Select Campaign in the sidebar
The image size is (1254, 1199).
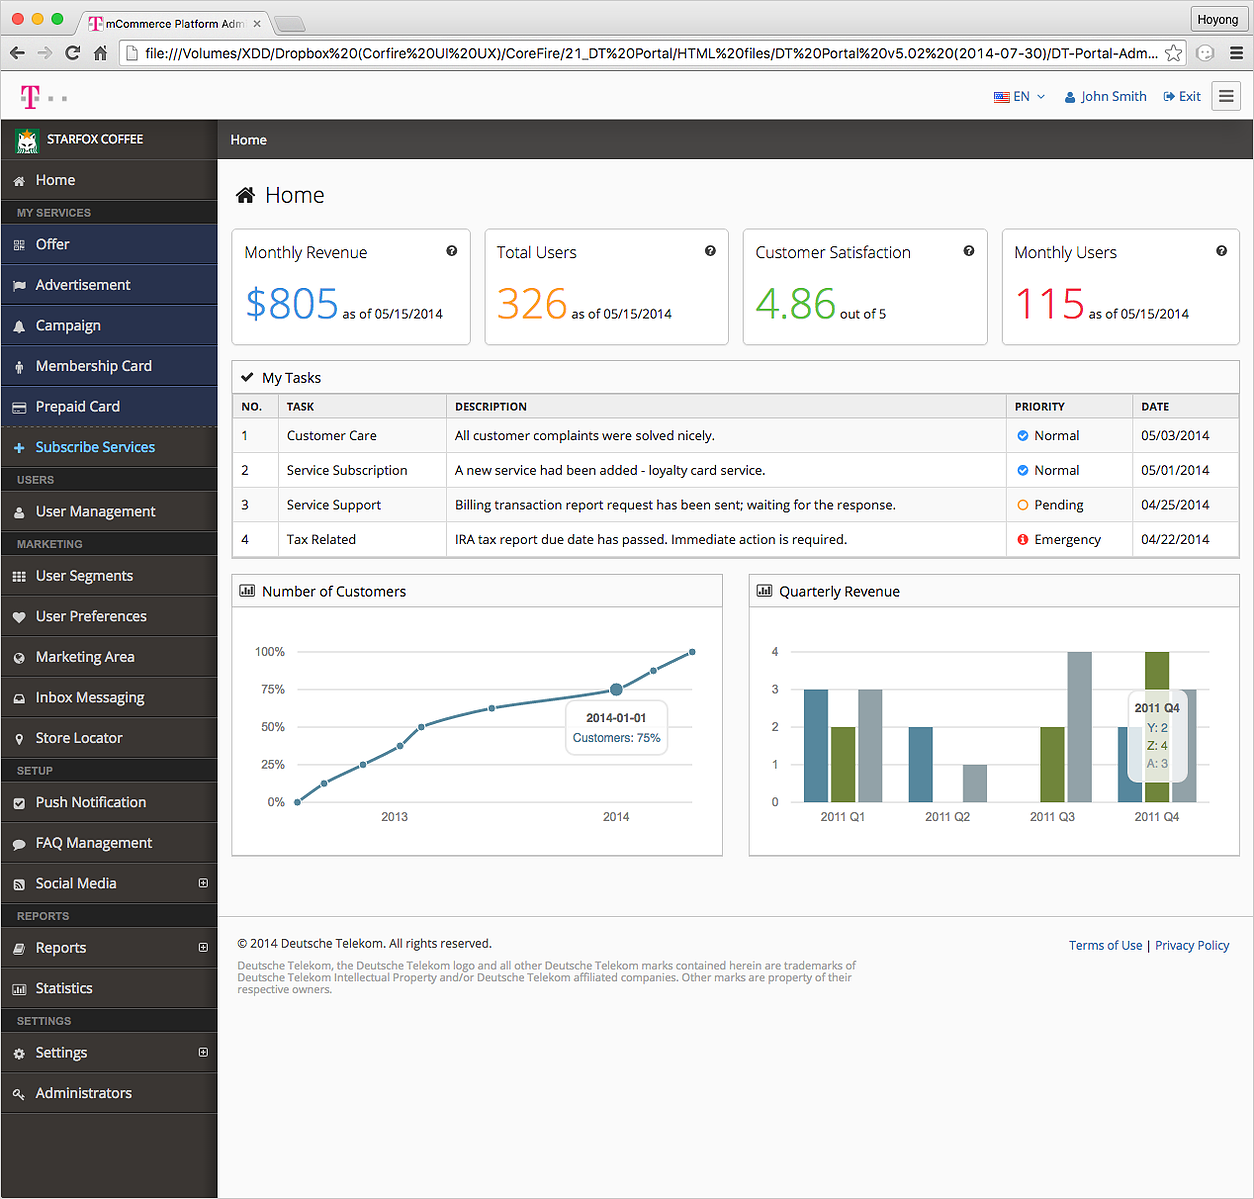tap(109, 325)
